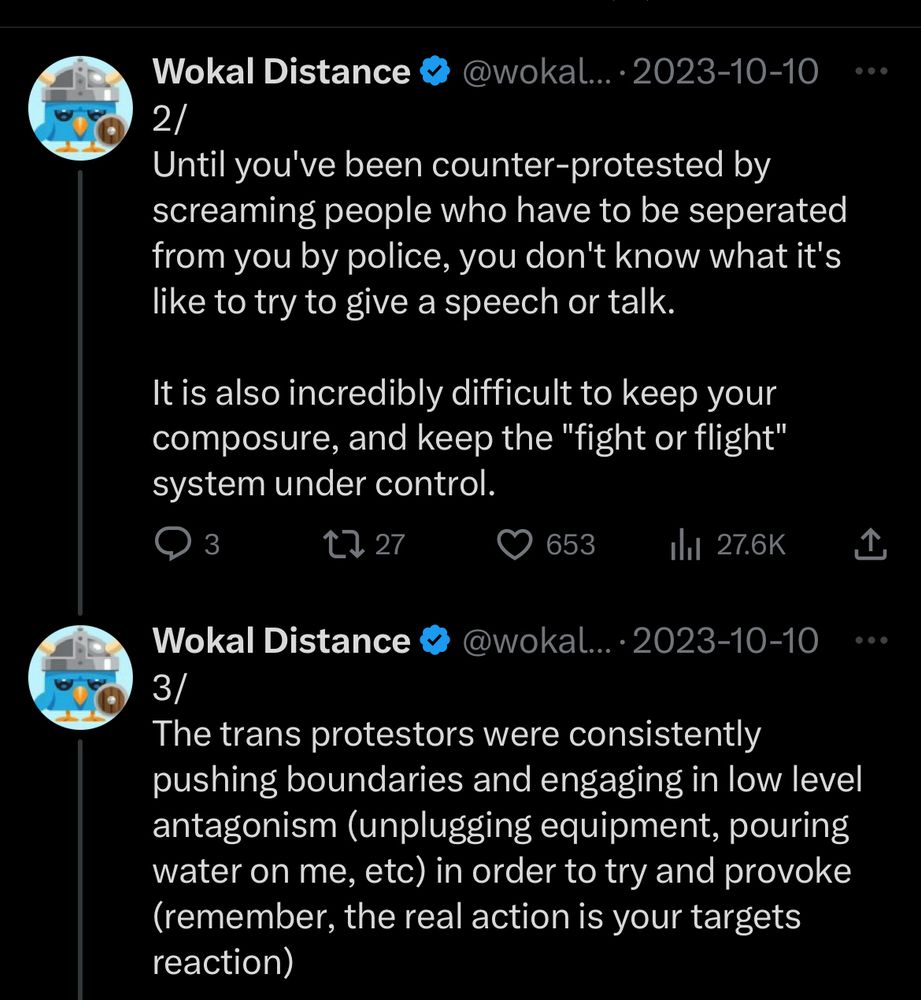Open Wokal Distance name on tweet 3/
921x1000 pixels.
281,641
